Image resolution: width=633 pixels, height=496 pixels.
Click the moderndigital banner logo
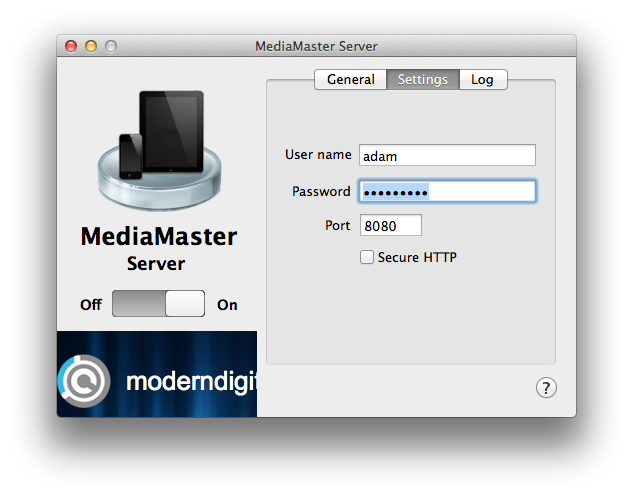(x=157, y=374)
